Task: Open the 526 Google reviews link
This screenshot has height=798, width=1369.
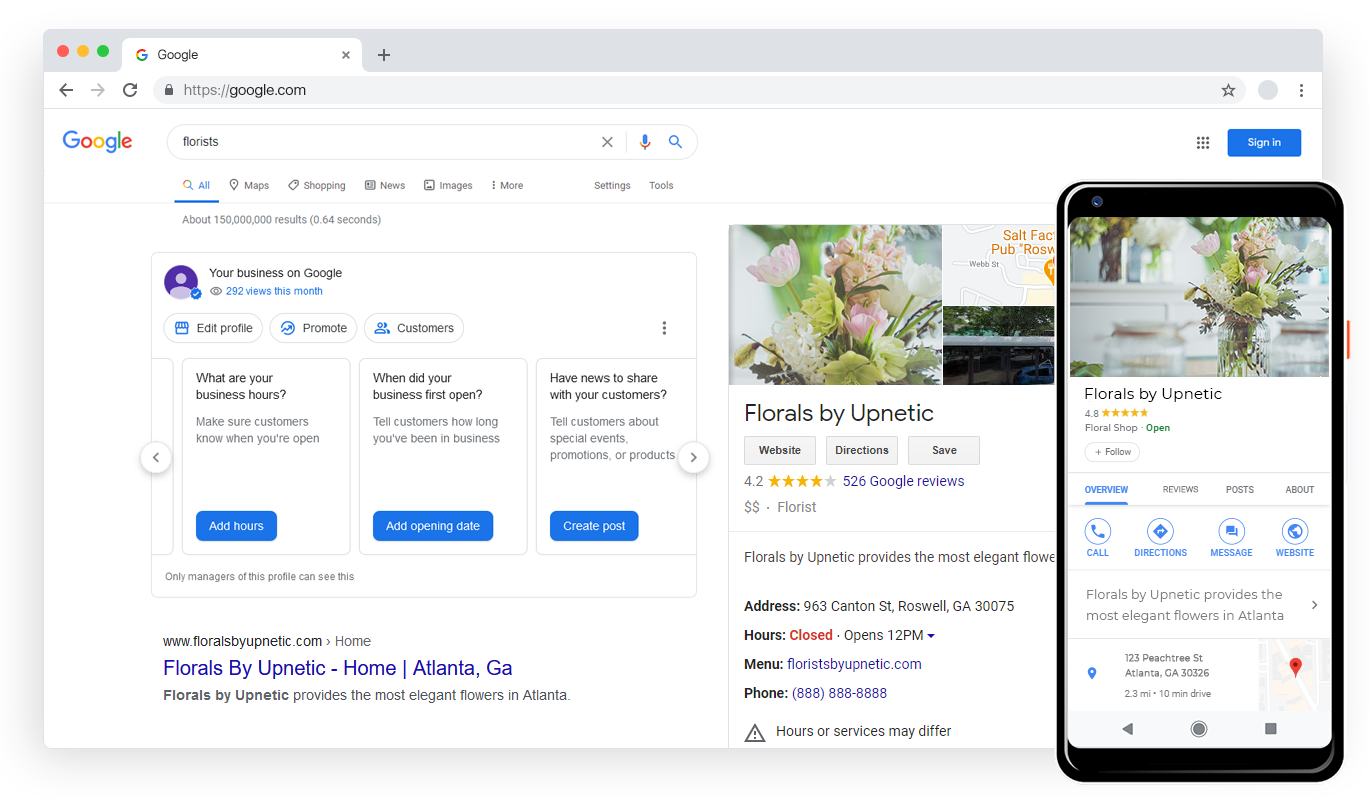Action: (903, 481)
